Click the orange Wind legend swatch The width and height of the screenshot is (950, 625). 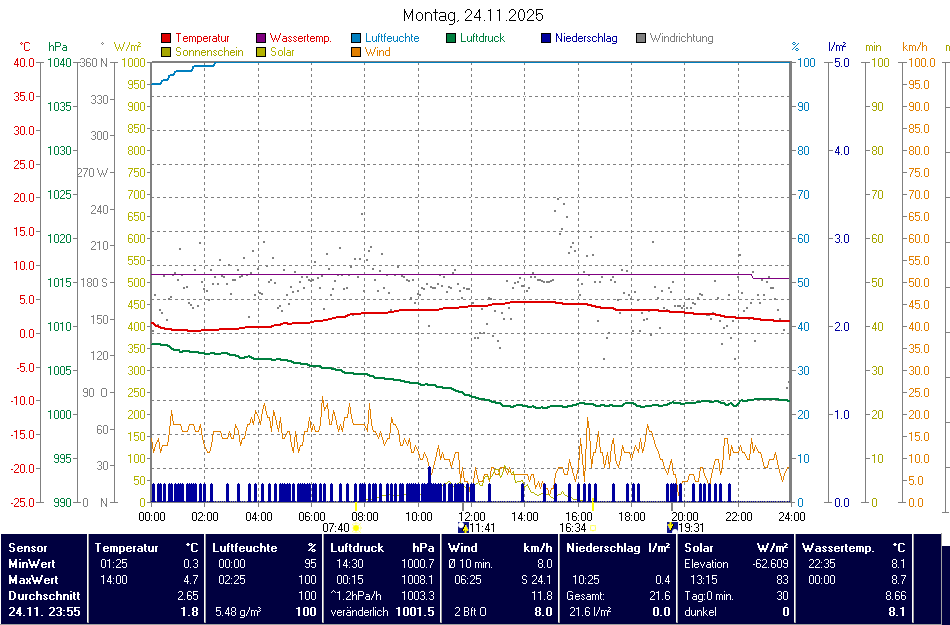point(356,52)
